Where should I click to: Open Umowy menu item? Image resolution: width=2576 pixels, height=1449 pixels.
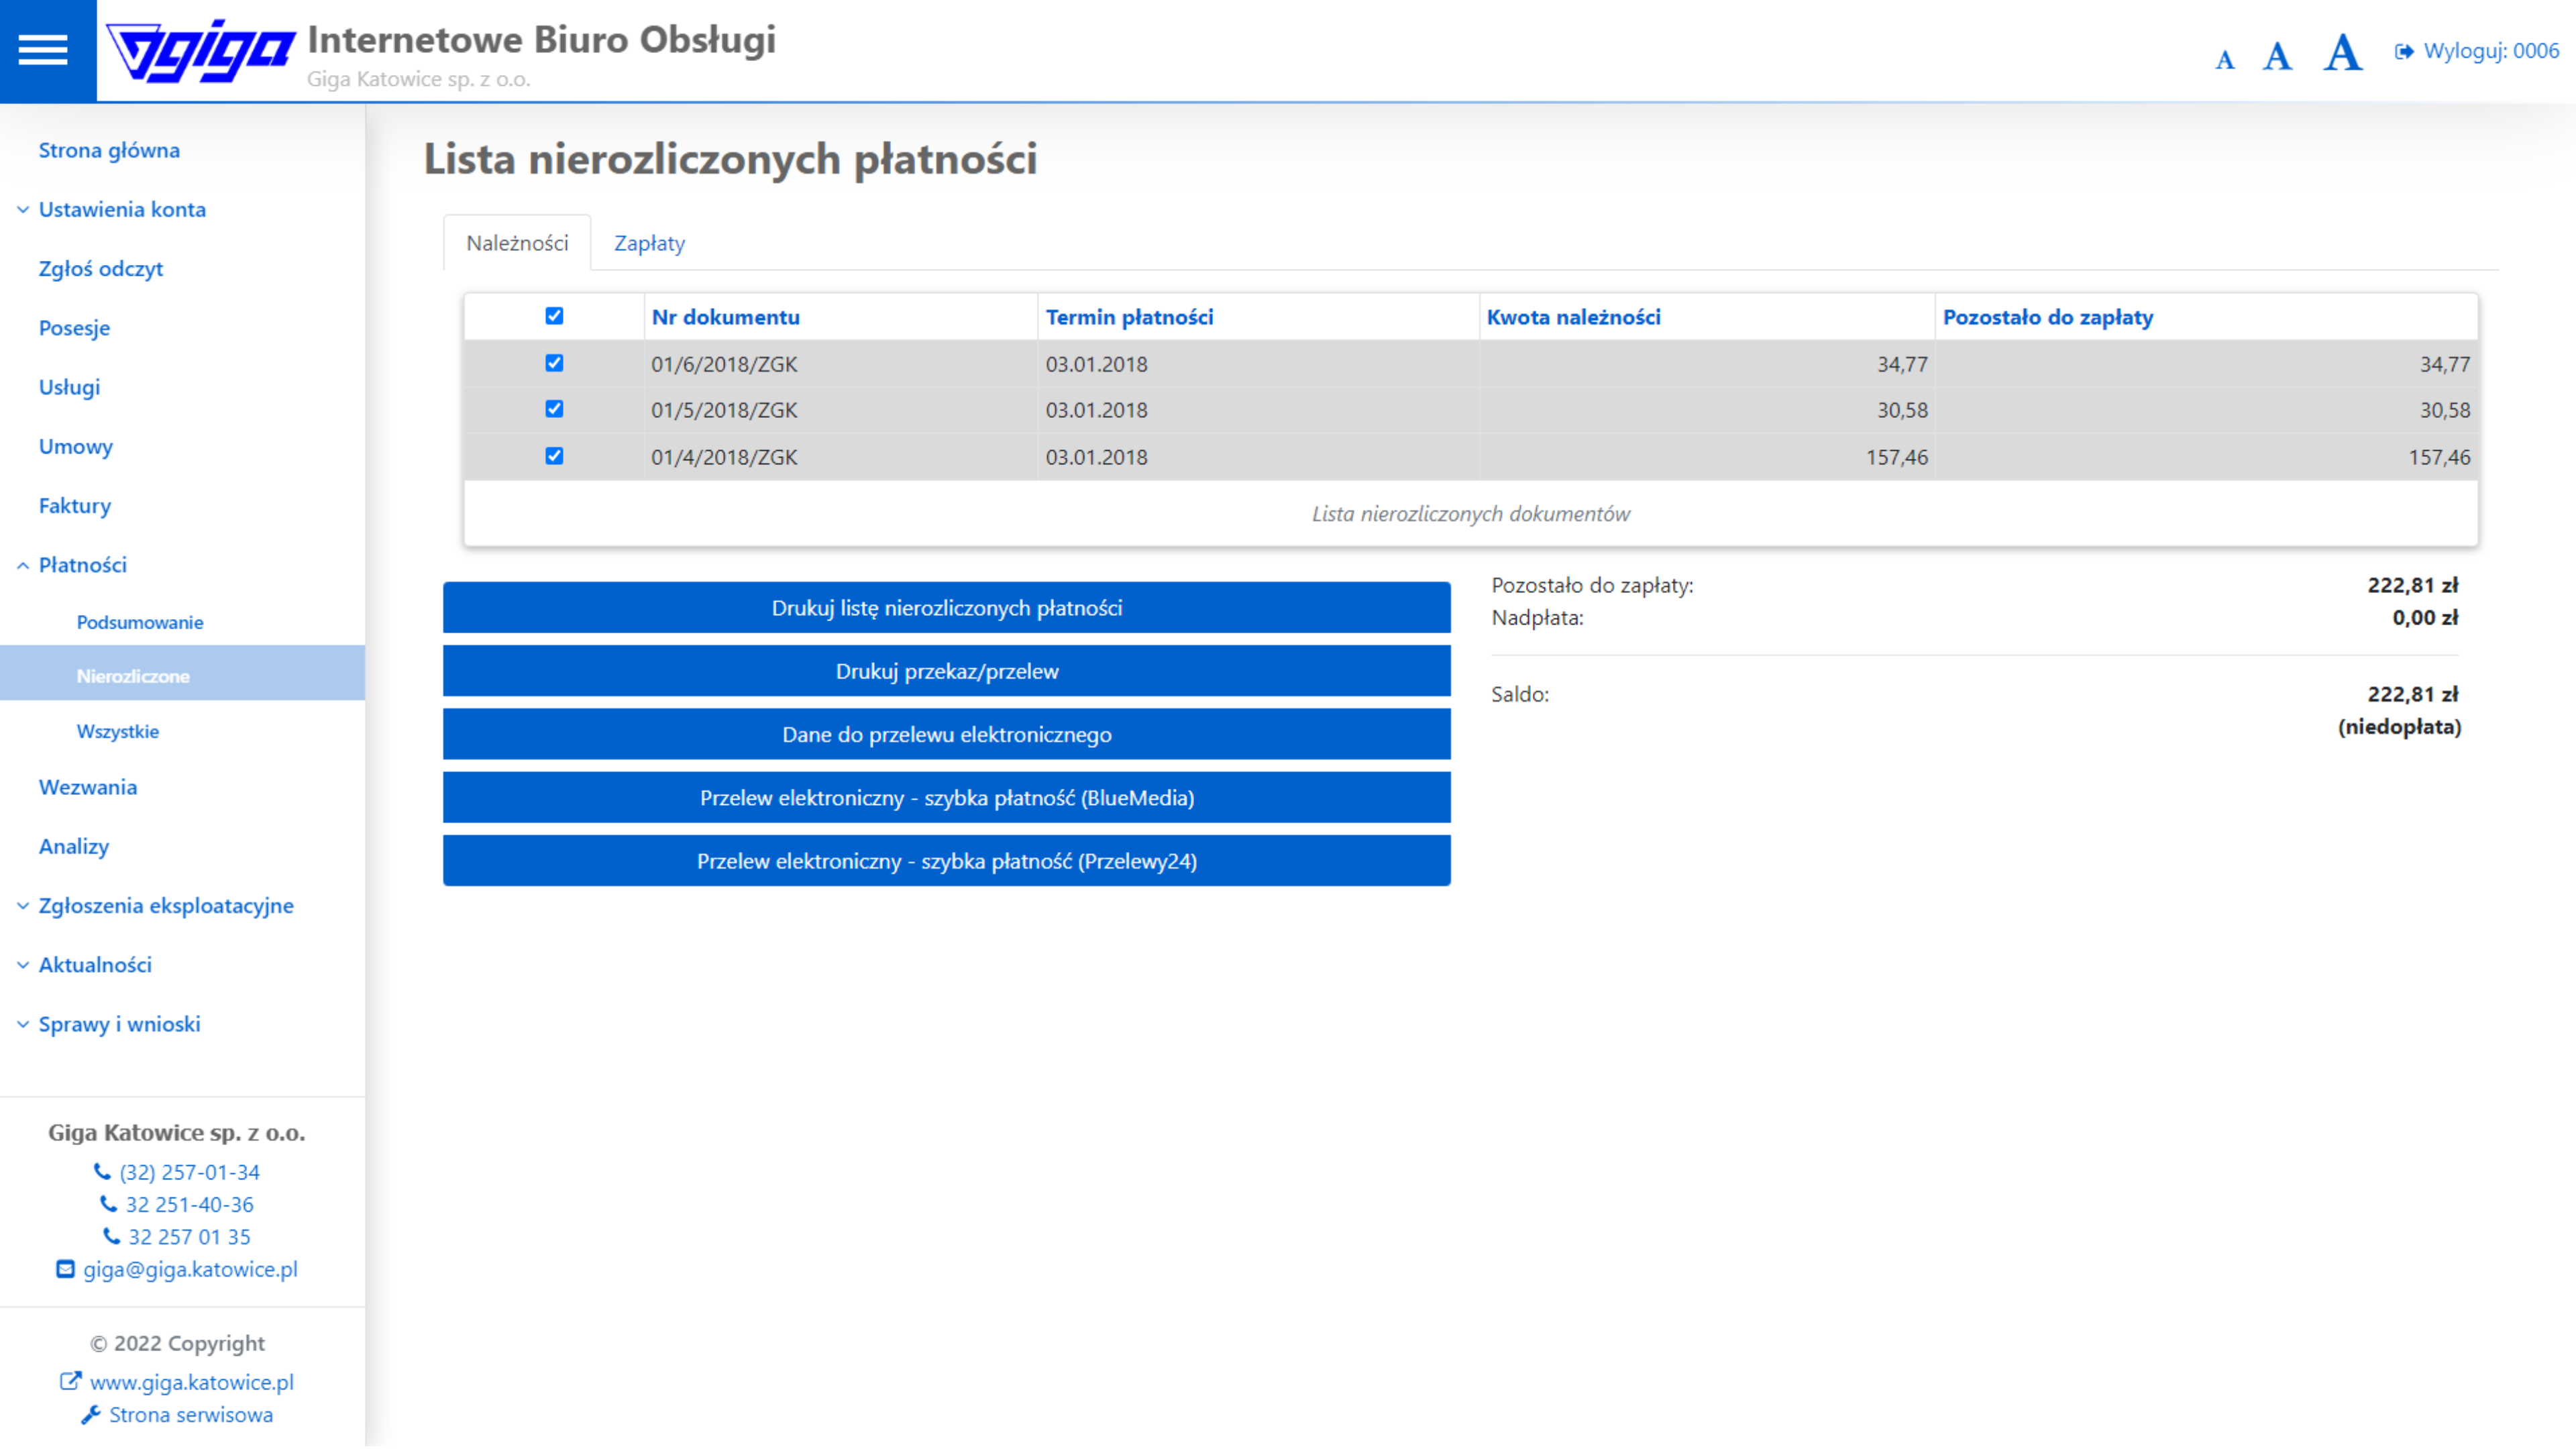(x=76, y=446)
